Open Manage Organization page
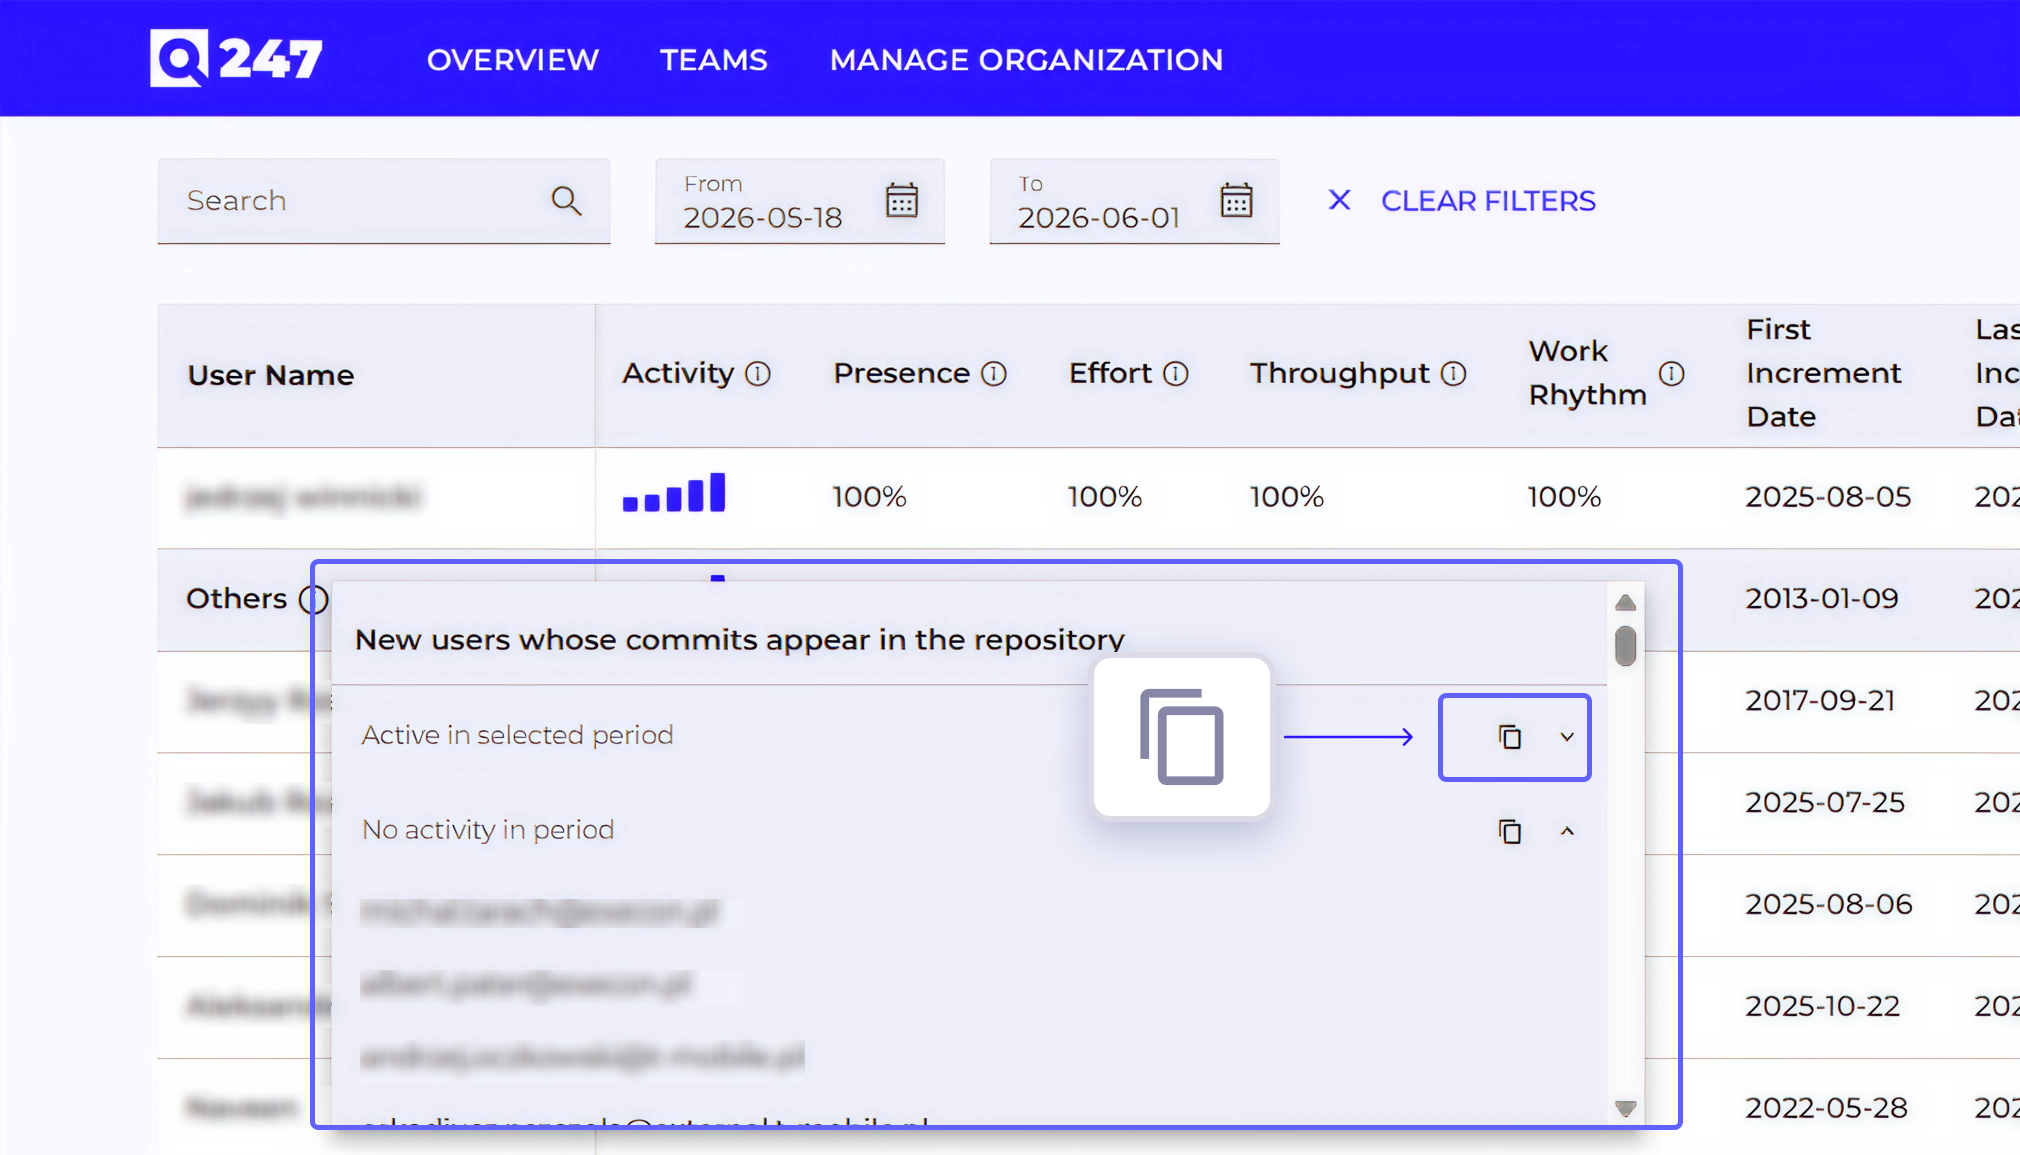 [1026, 60]
